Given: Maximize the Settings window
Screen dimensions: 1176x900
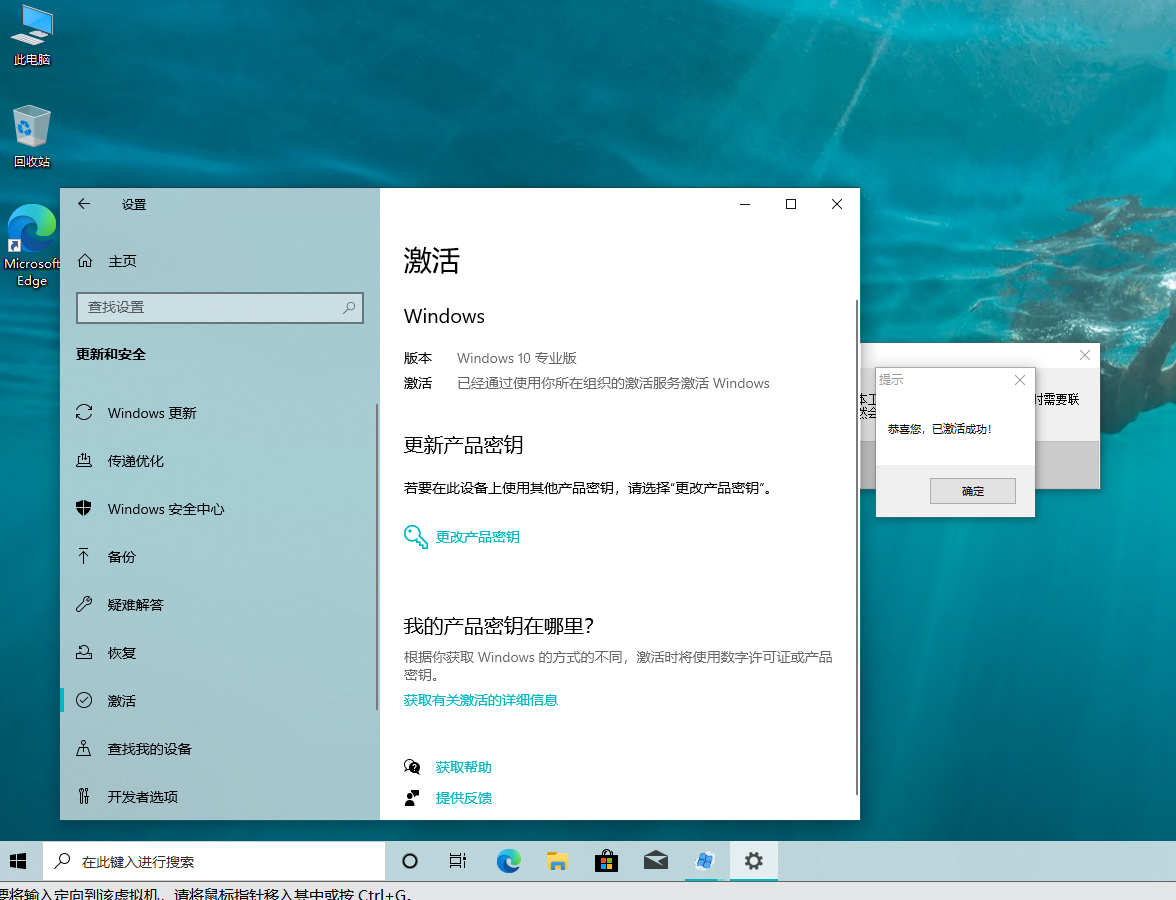Looking at the screenshot, I should click(x=790, y=204).
